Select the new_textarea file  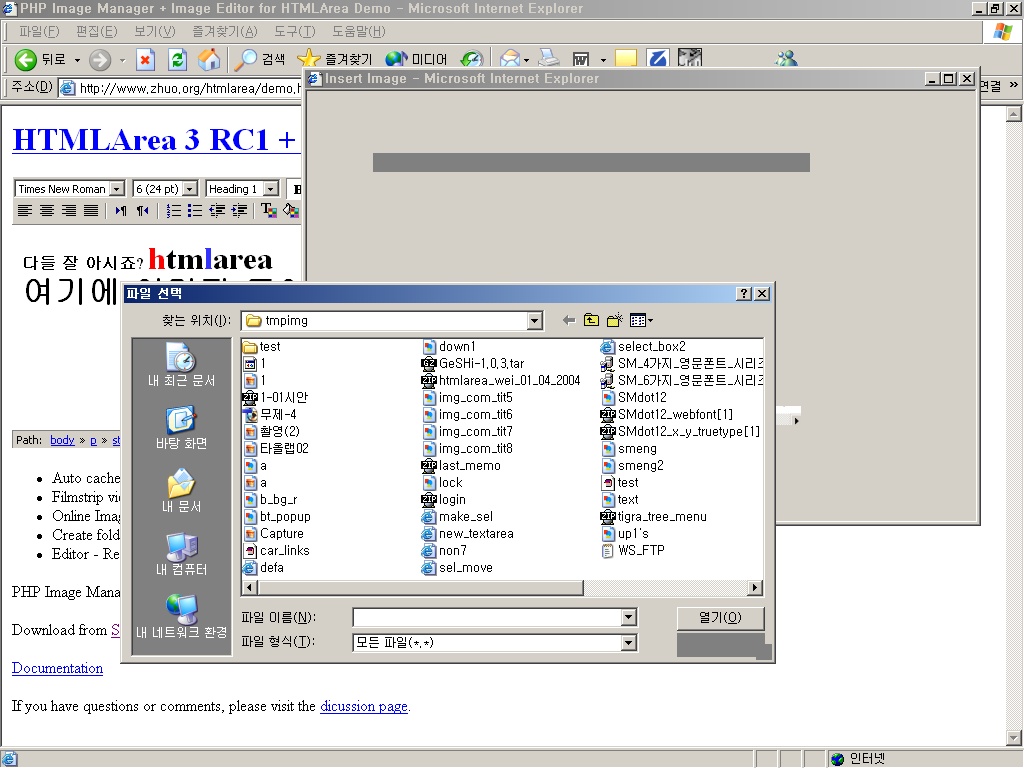[x=468, y=533]
